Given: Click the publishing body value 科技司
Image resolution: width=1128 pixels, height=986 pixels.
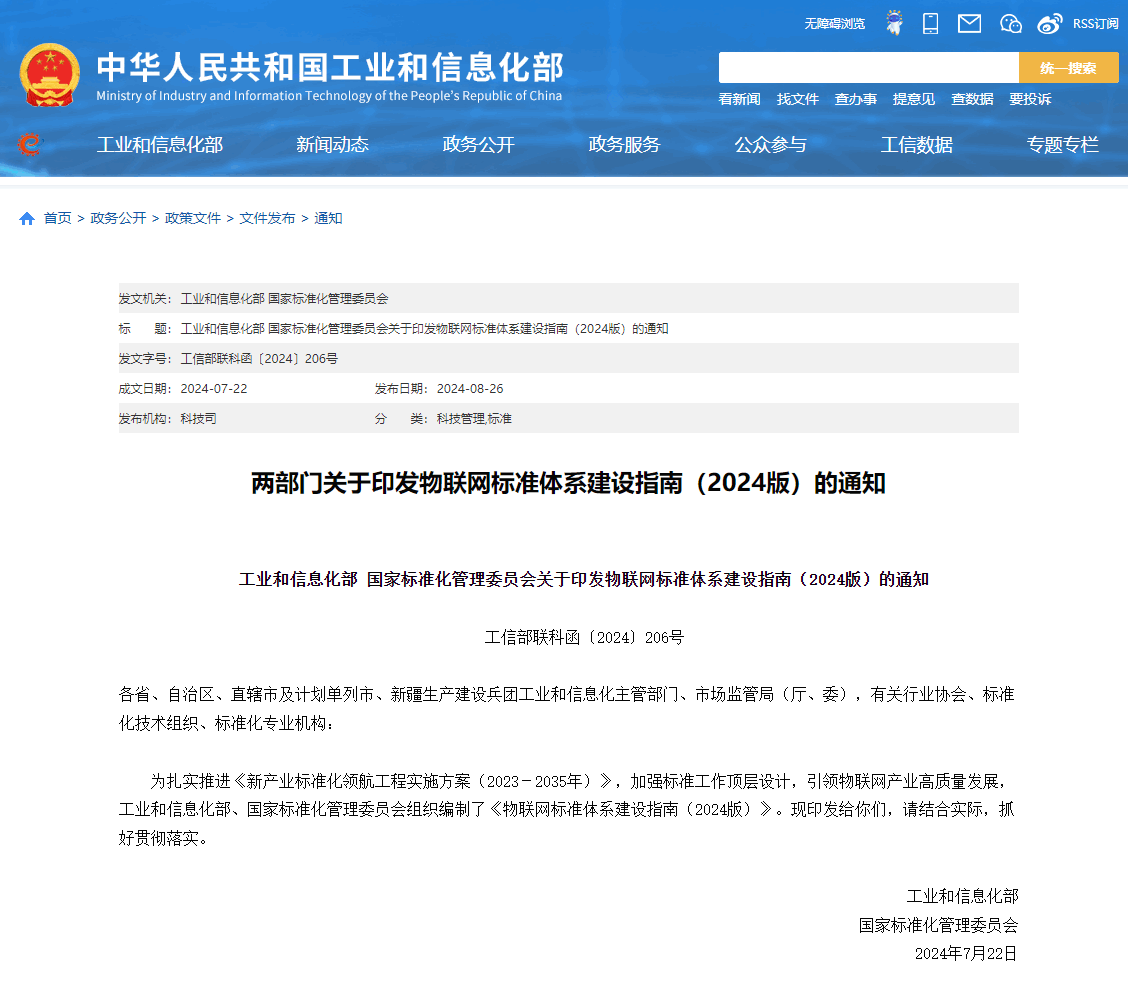Looking at the screenshot, I should (199, 419).
